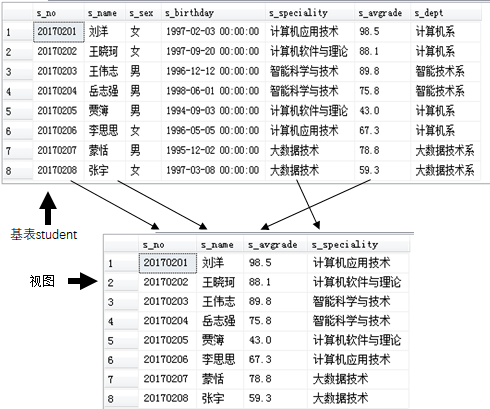Select cell 20170204 in student table

[59, 91]
